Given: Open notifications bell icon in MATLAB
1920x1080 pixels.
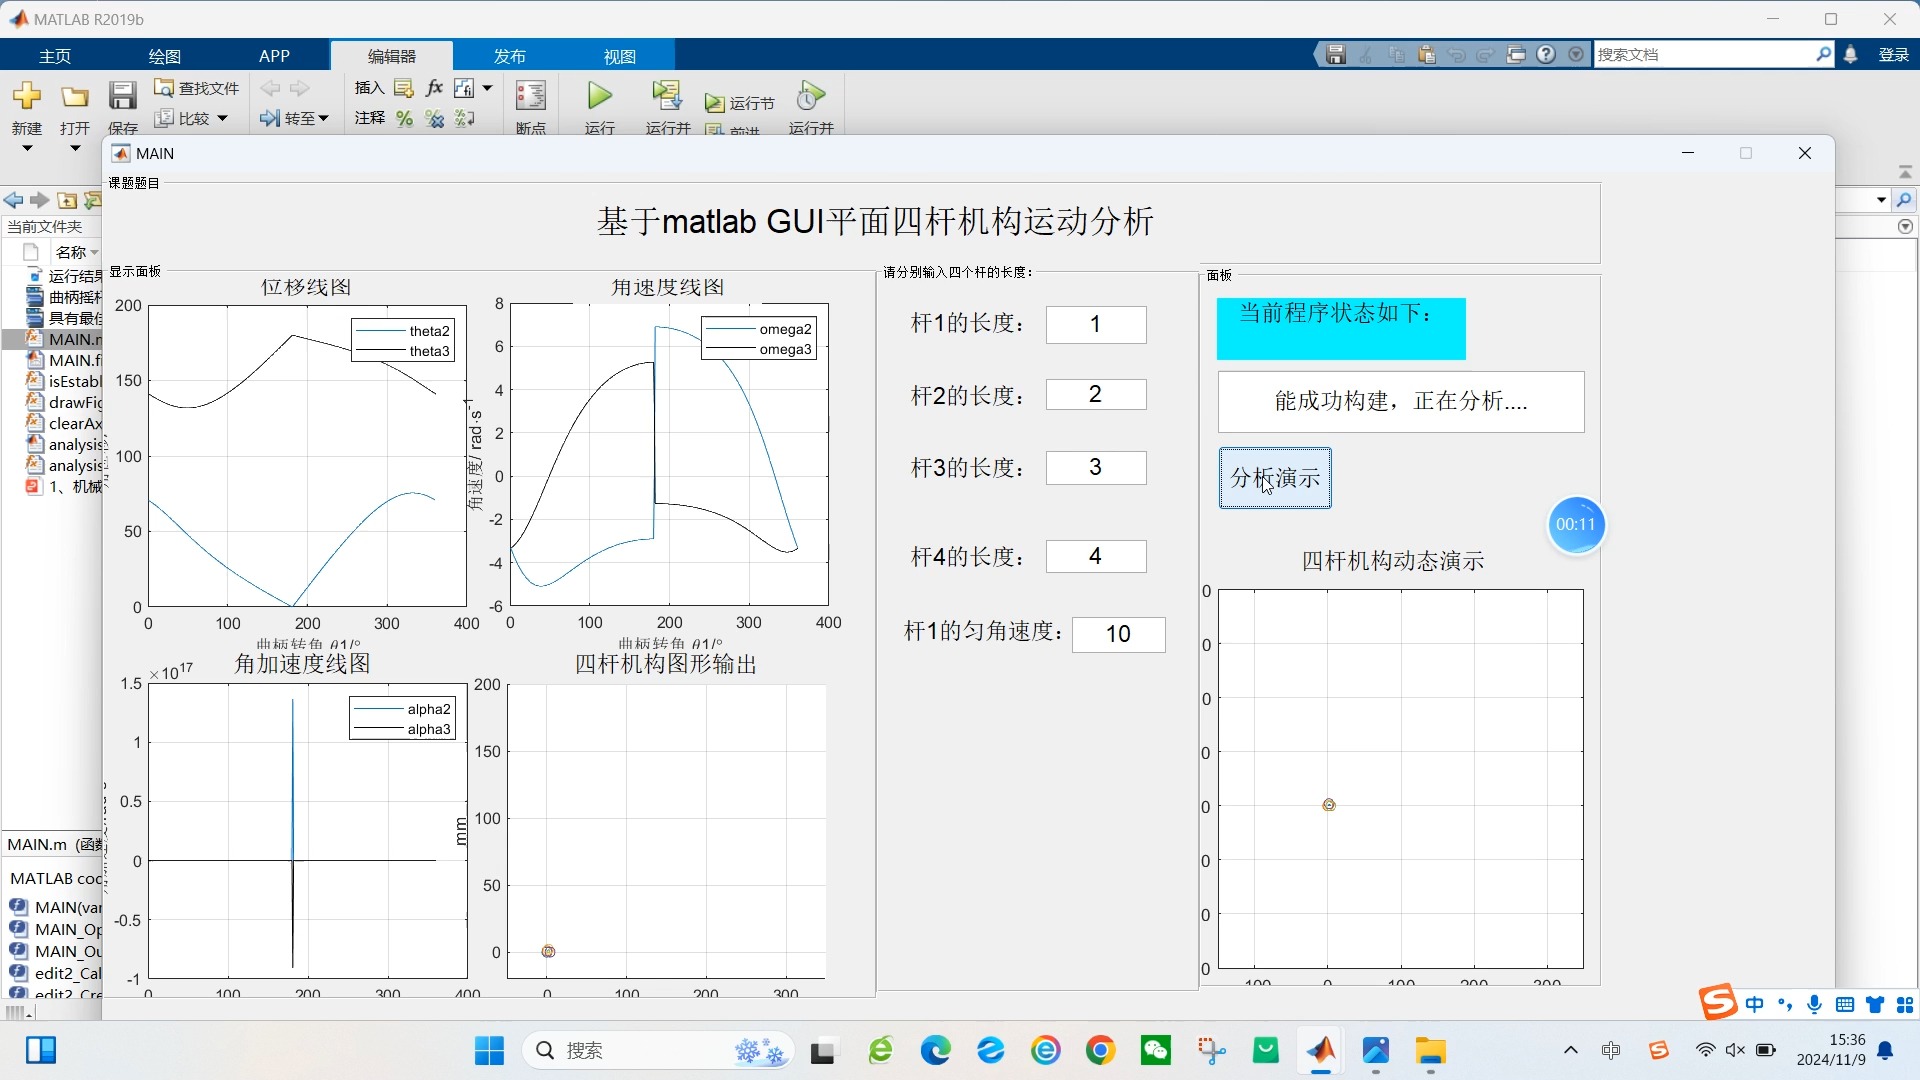Looking at the screenshot, I should coord(1851,55).
